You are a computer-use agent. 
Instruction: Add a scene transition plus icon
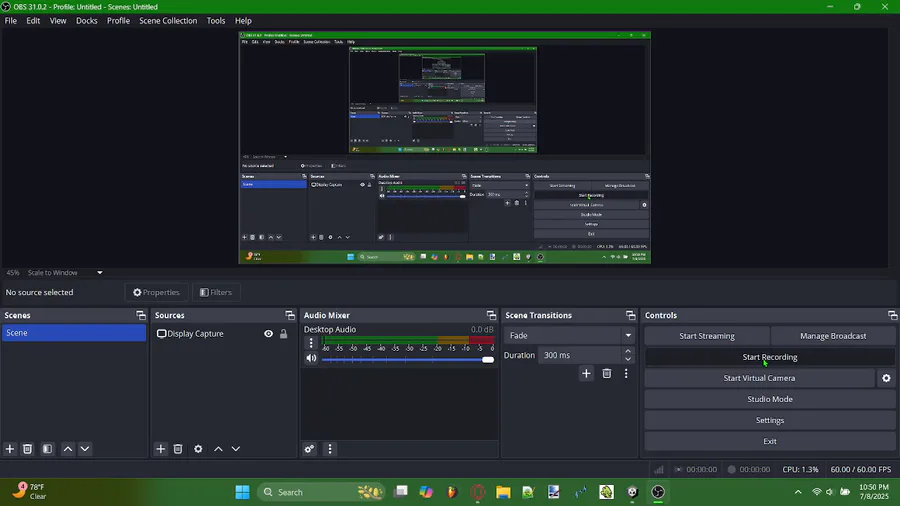click(586, 373)
